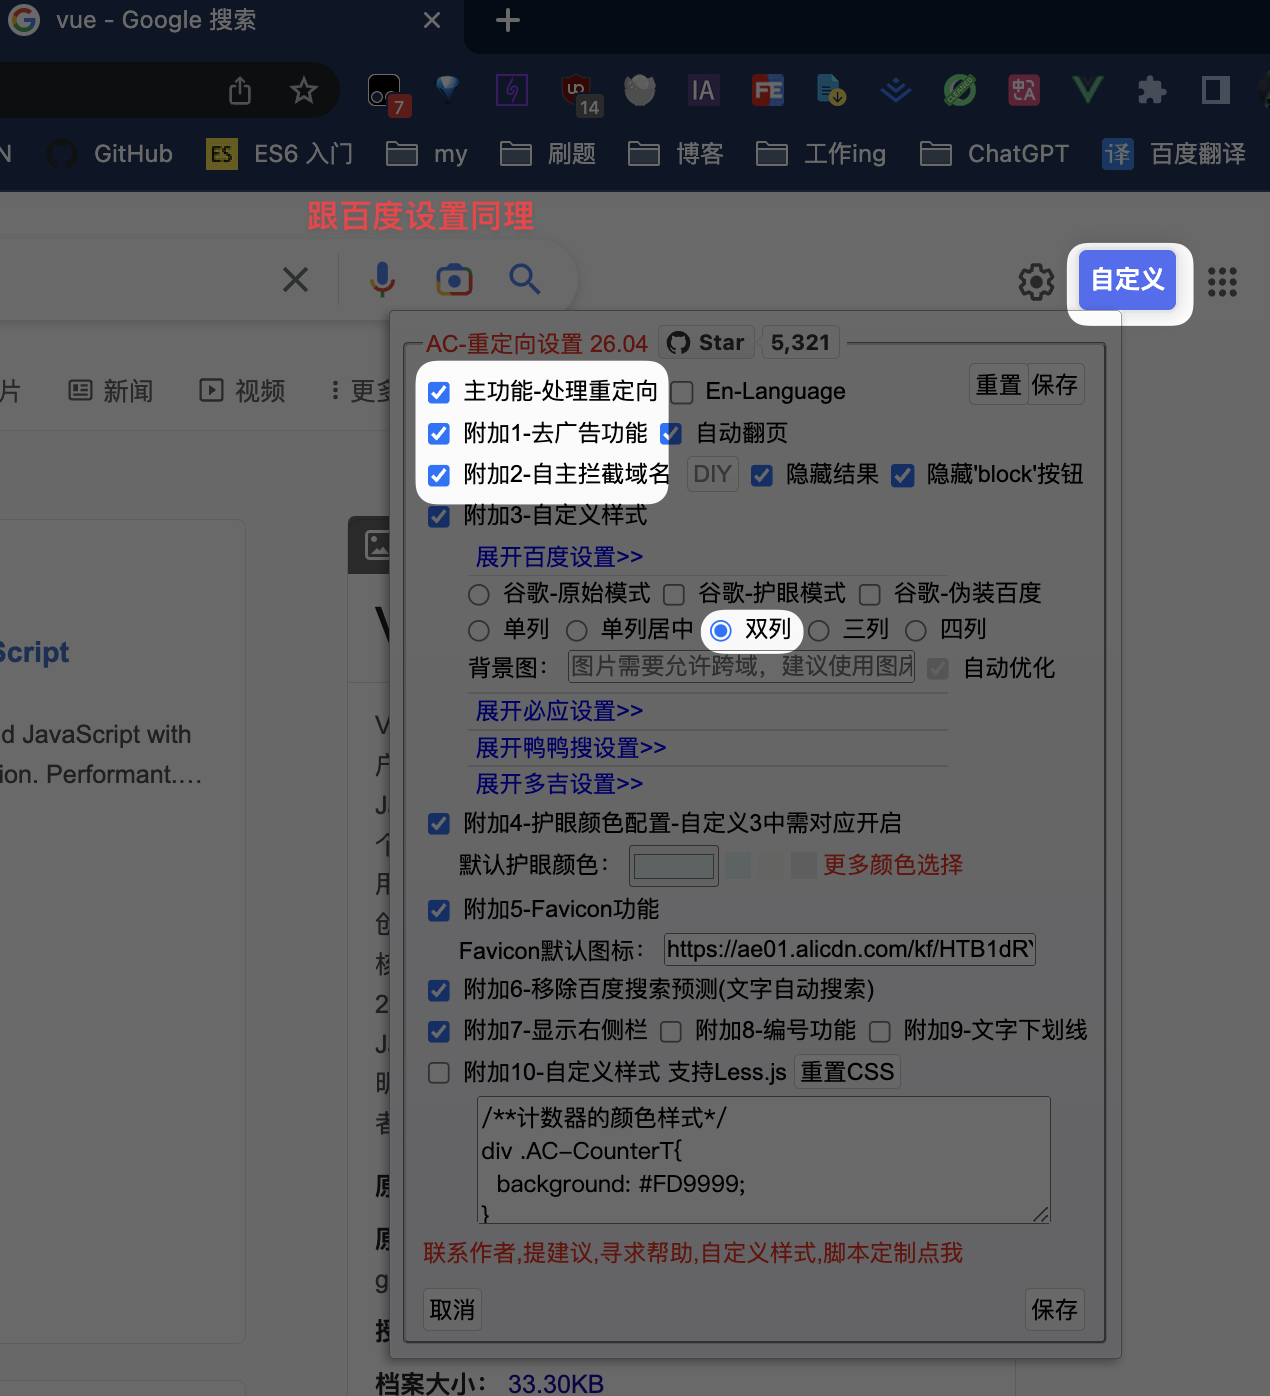The width and height of the screenshot is (1270, 1396).
Task: Click the Internet Archive extension icon
Action: point(704,90)
